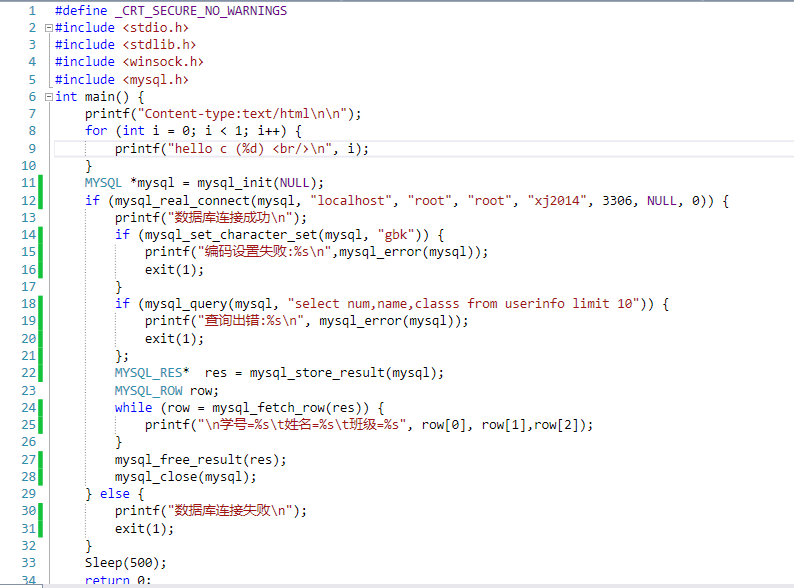This screenshot has height=588, width=794.
Task: Click the Sleep(500) statement
Action: click(x=125, y=563)
